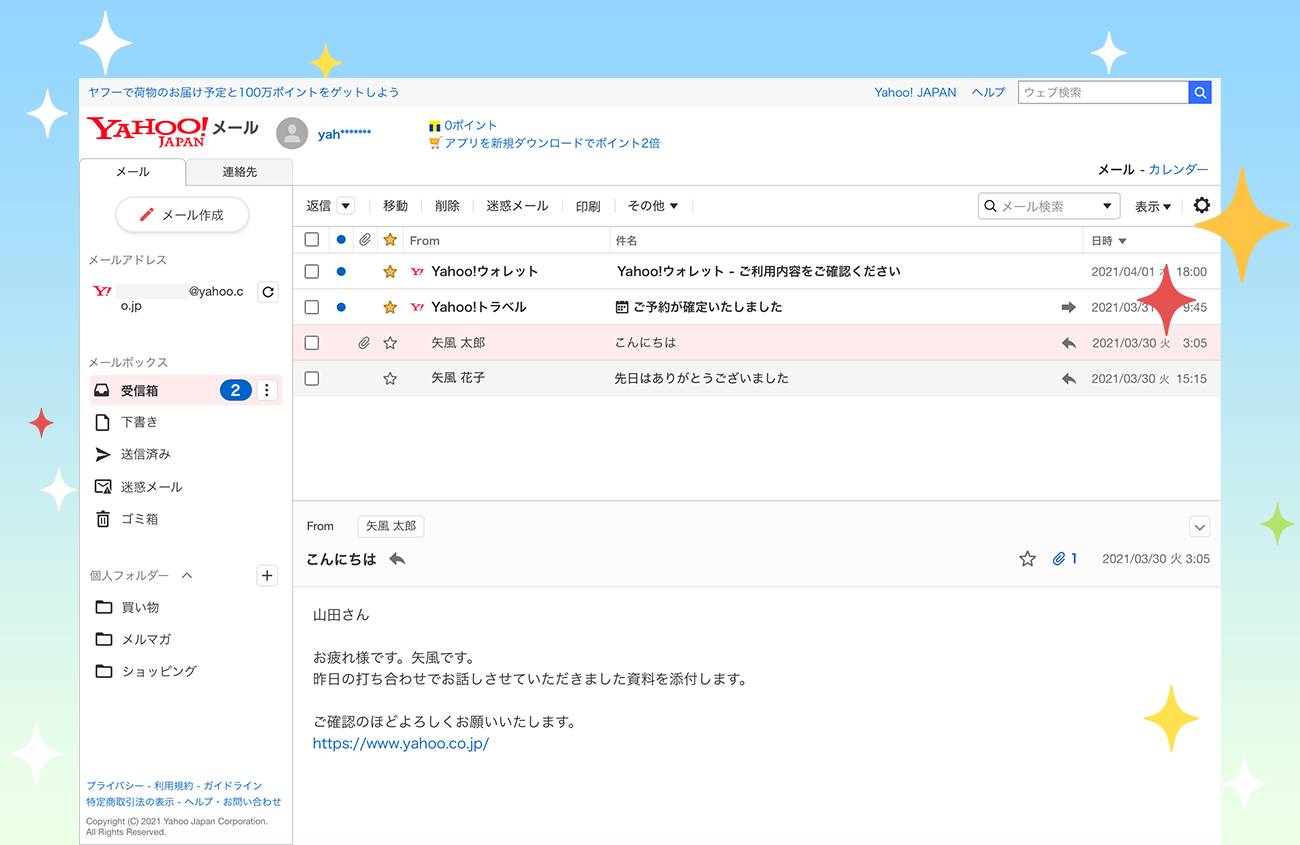Open inbox options three-dot menu
Screen dimensions: 1300x845
coord(266,390)
